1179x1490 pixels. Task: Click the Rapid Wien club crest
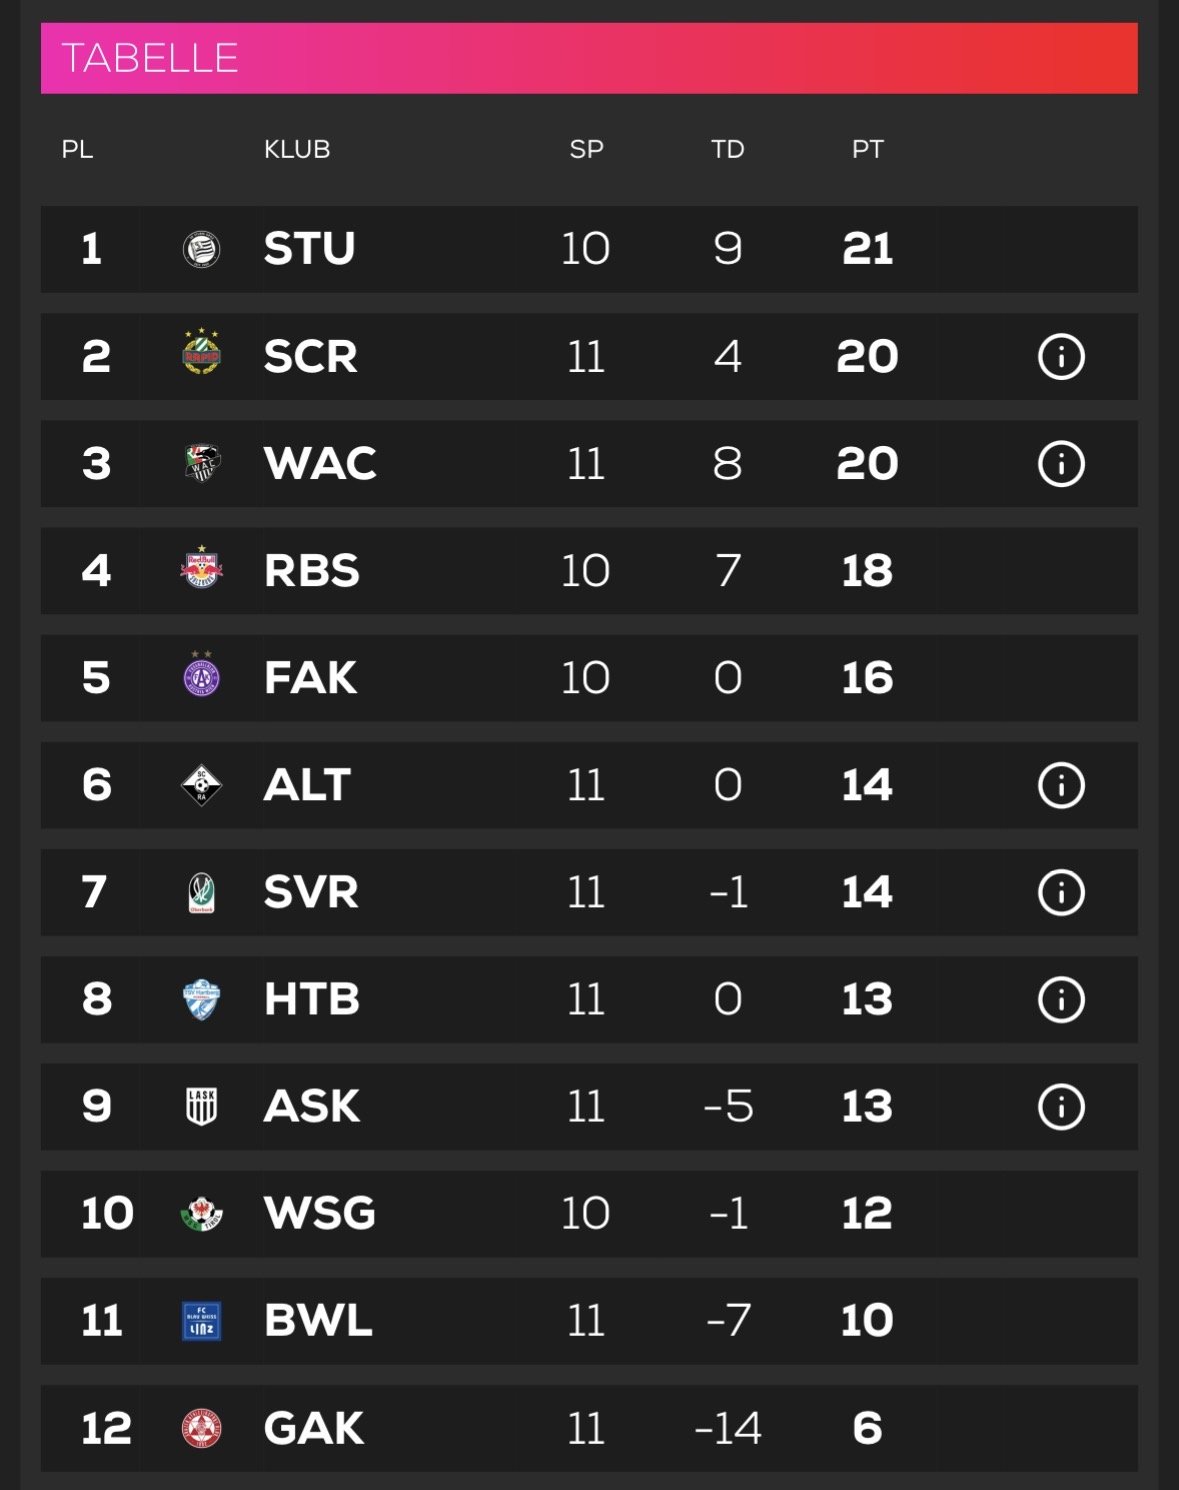pyautogui.click(x=201, y=353)
